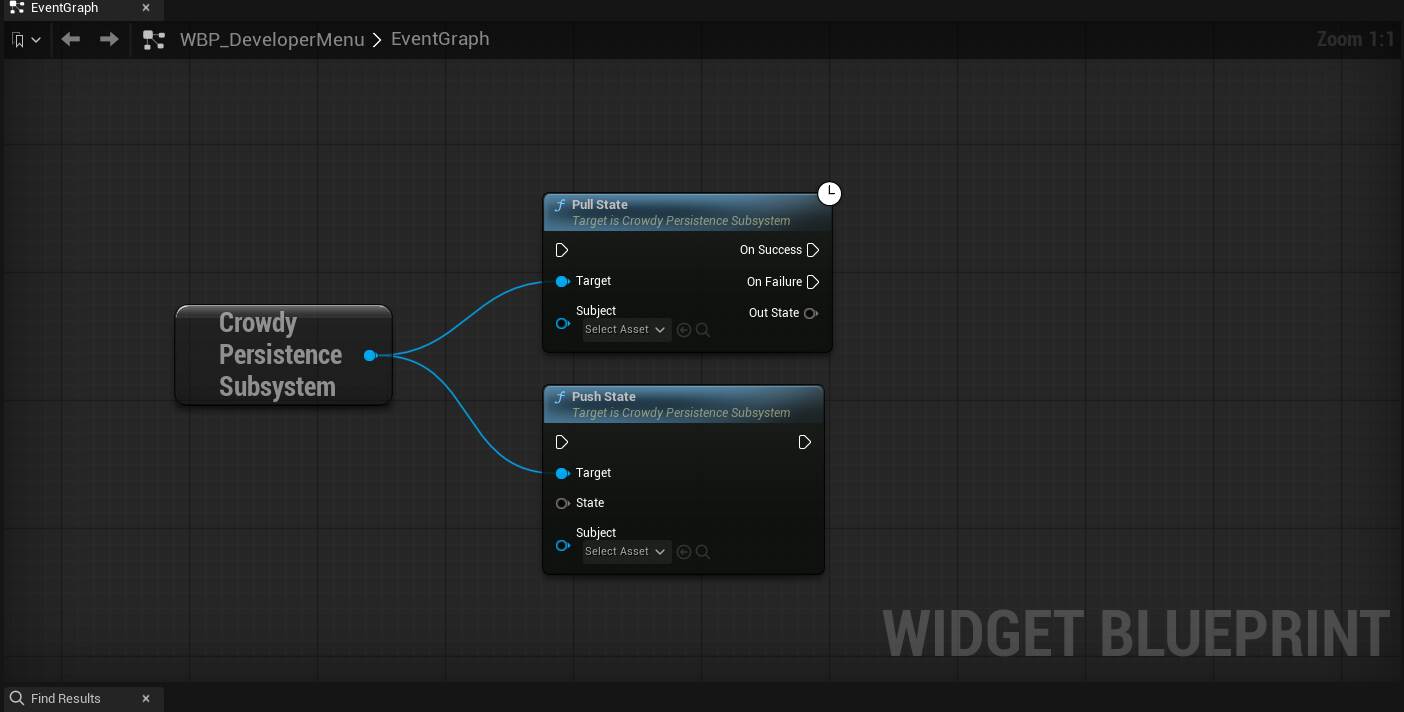
Task: Use selected asset arrow on Pull State Subject
Action: point(684,330)
